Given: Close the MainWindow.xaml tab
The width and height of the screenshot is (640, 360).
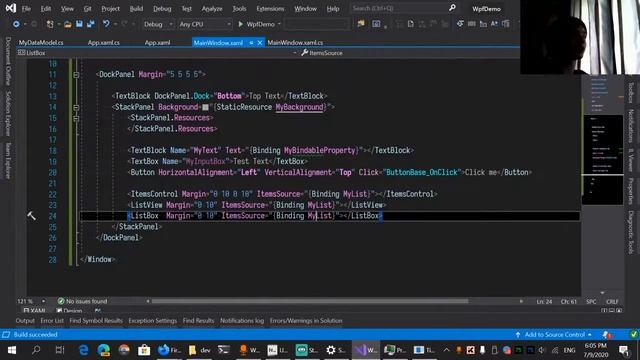Looking at the screenshot, I should (260, 42).
